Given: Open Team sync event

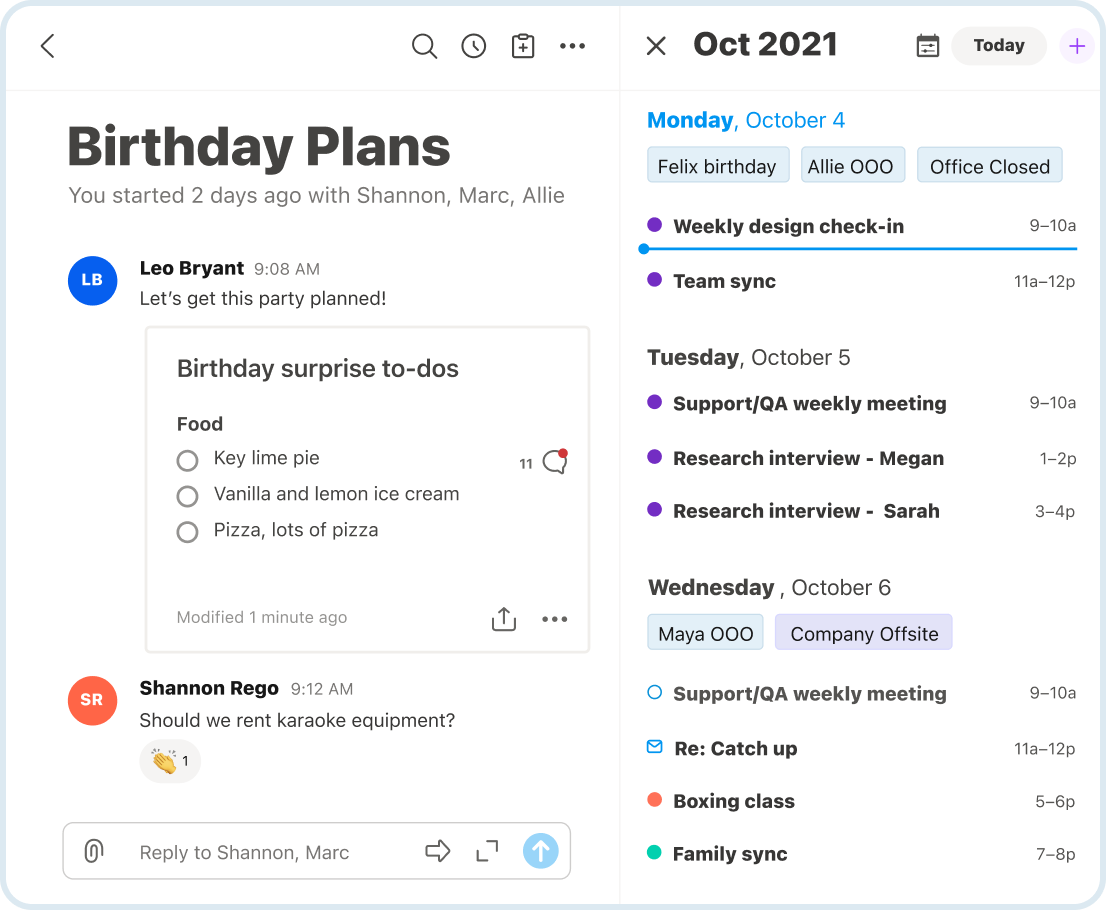Looking at the screenshot, I should coord(861,281).
